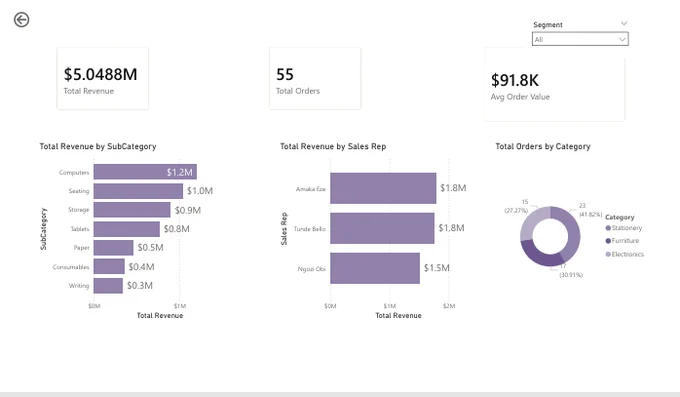This screenshot has width=680, height=397.
Task: Click the Storage revenue bar
Action: tap(132, 210)
